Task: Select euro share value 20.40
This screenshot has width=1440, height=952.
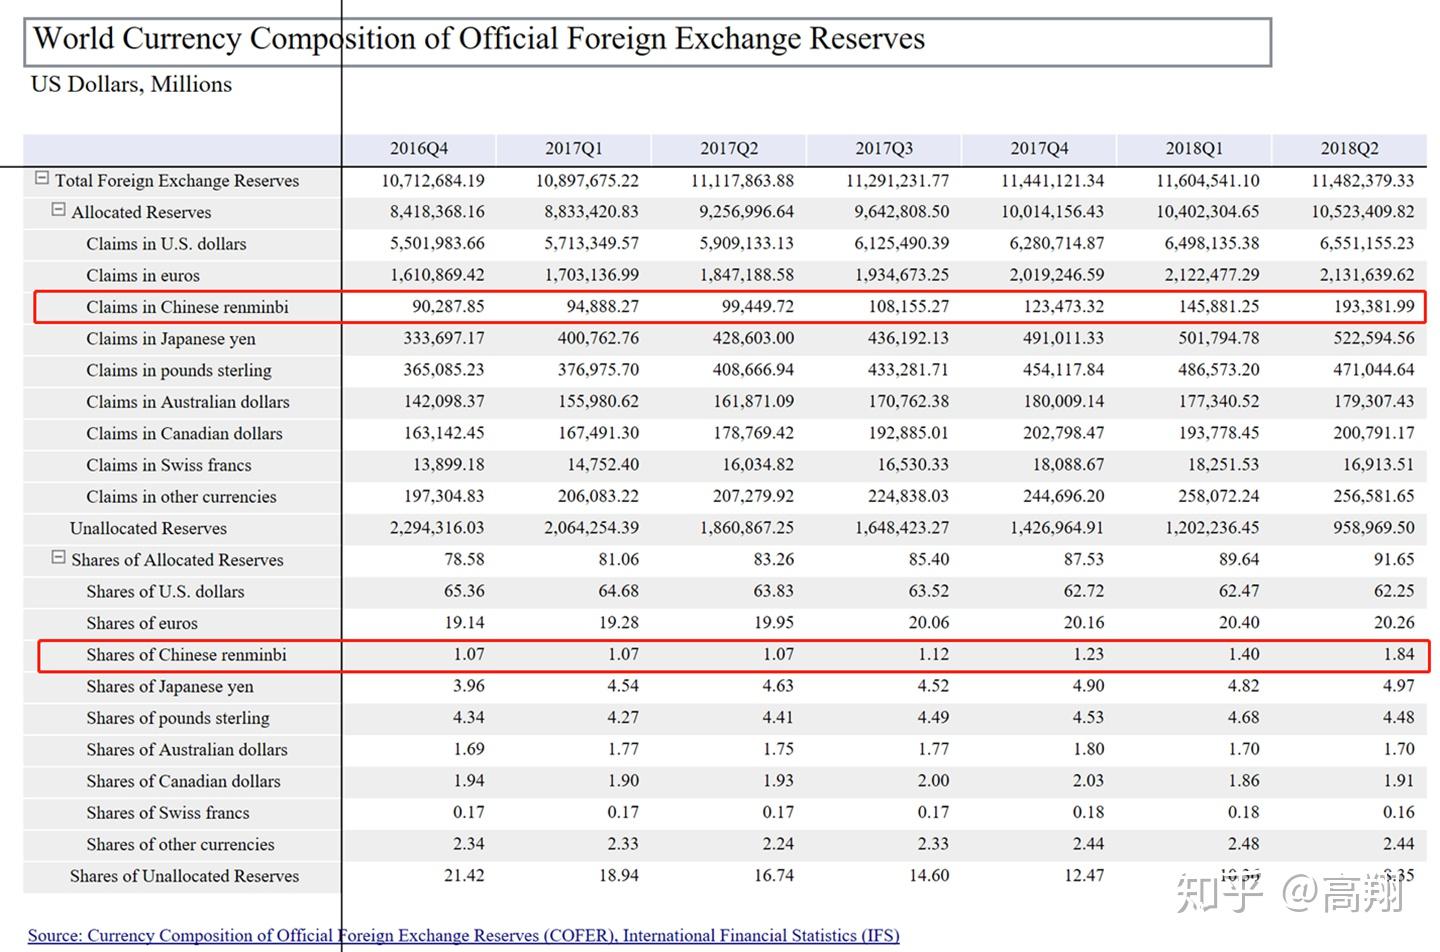Action: pyautogui.click(x=1239, y=623)
